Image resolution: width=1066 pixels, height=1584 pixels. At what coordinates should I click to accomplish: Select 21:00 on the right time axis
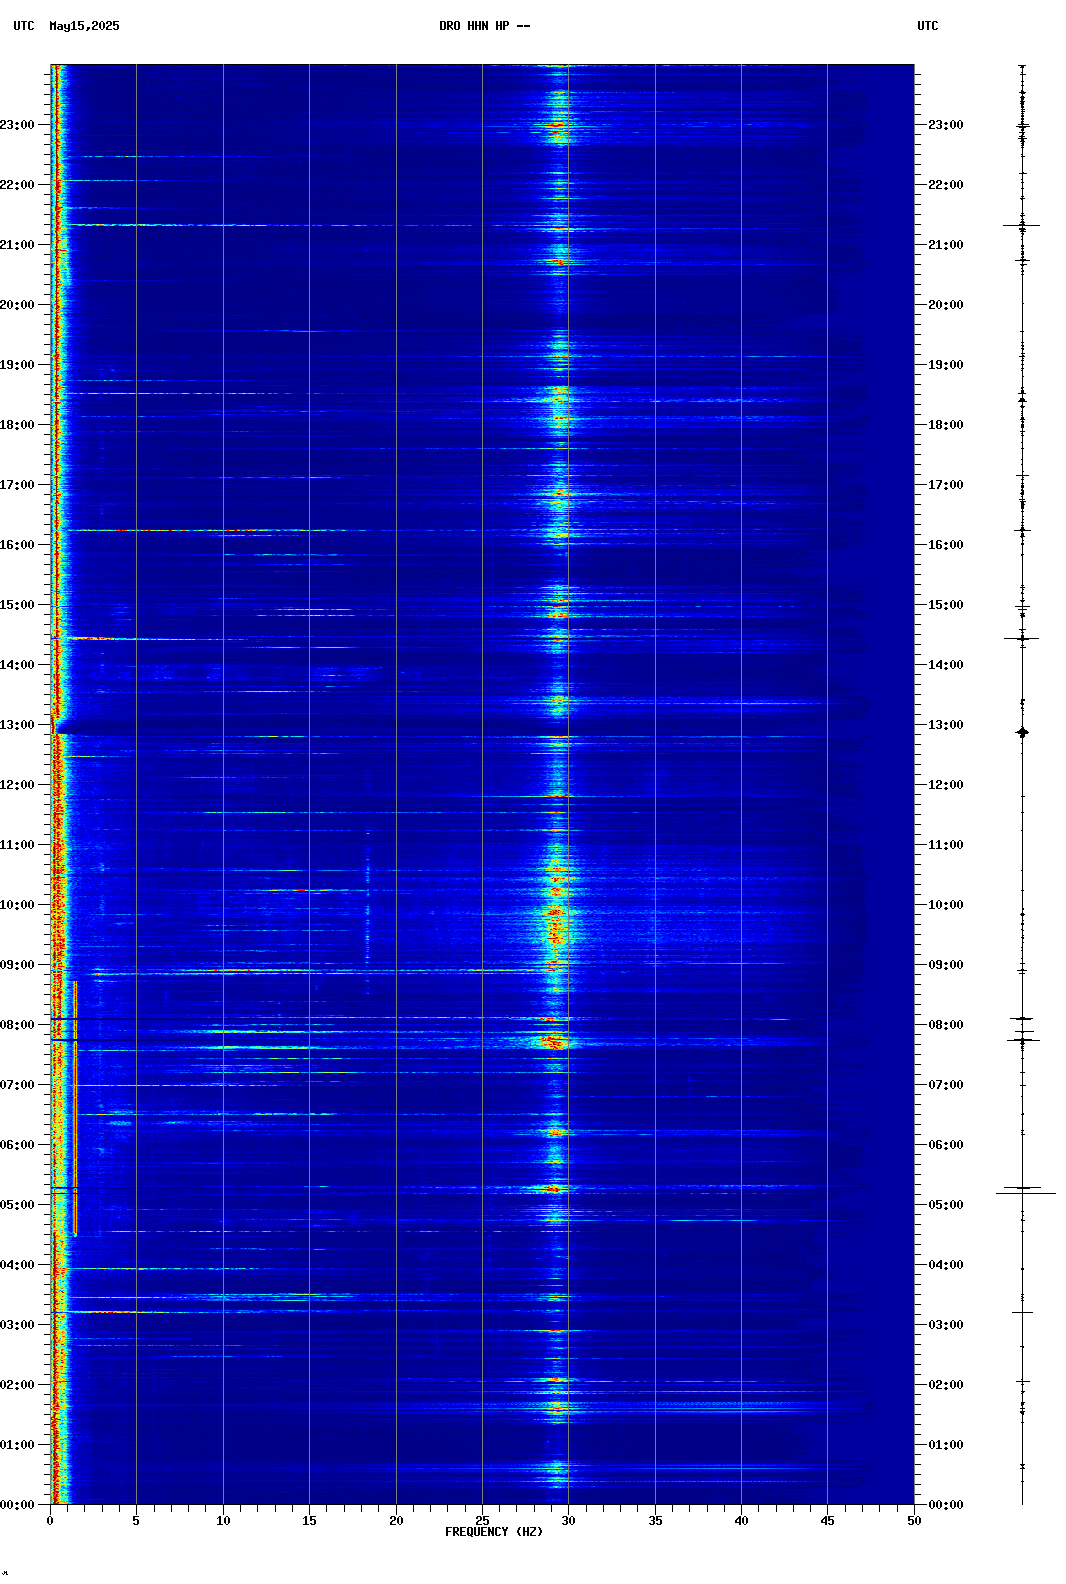click(946, 245)
